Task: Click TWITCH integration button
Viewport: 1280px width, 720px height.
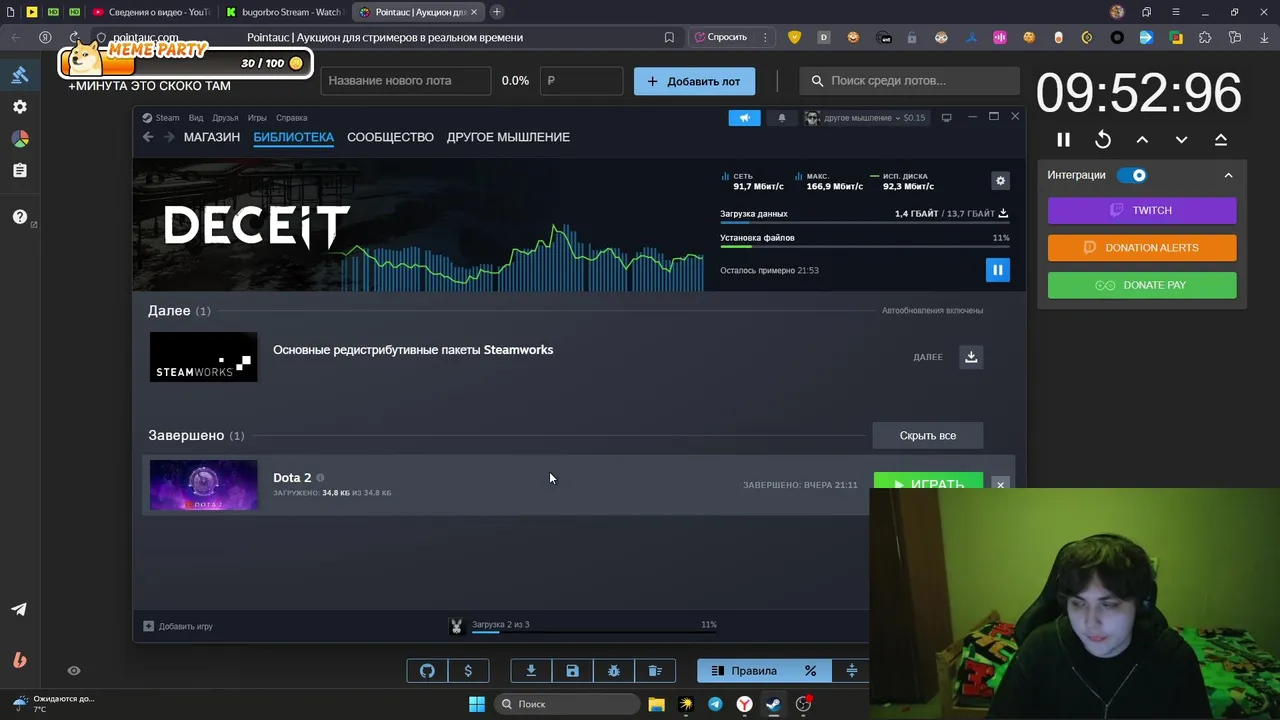Action: (x=1142, y=211)
